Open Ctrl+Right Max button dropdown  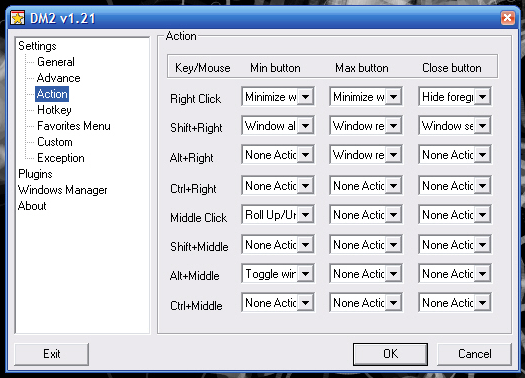(393, 185)
